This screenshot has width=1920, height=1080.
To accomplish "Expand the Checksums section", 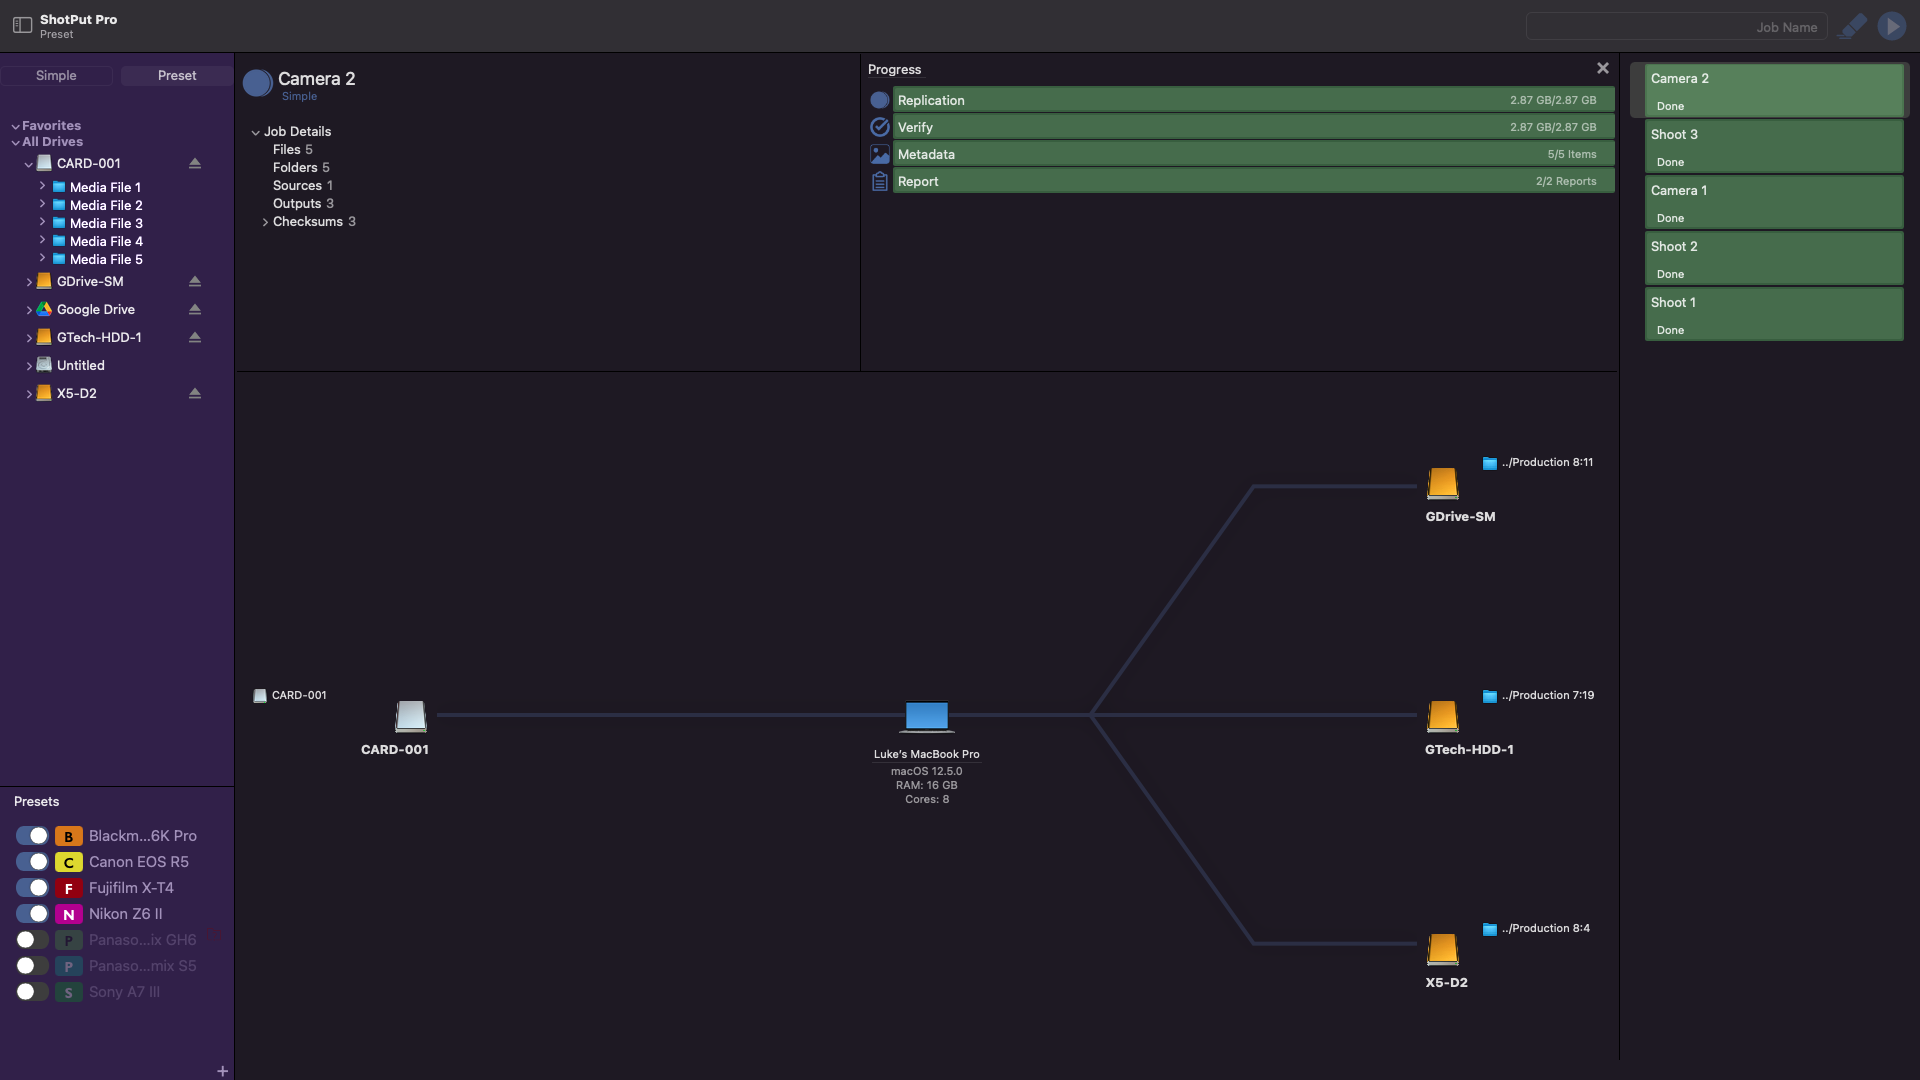I will (x=265, y=222).
